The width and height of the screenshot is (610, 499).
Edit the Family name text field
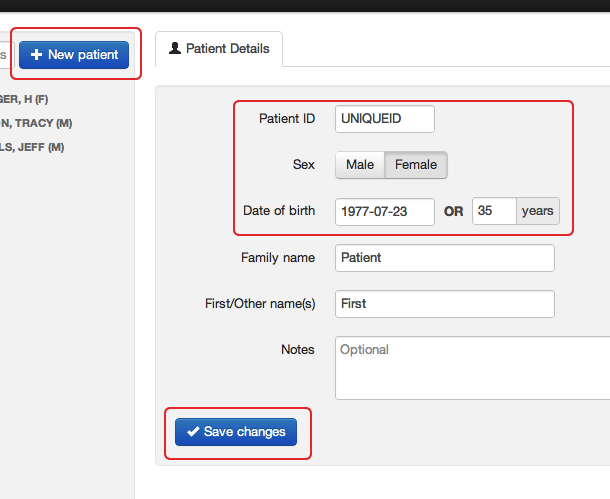pyautogui.click(x=444, y=258)
